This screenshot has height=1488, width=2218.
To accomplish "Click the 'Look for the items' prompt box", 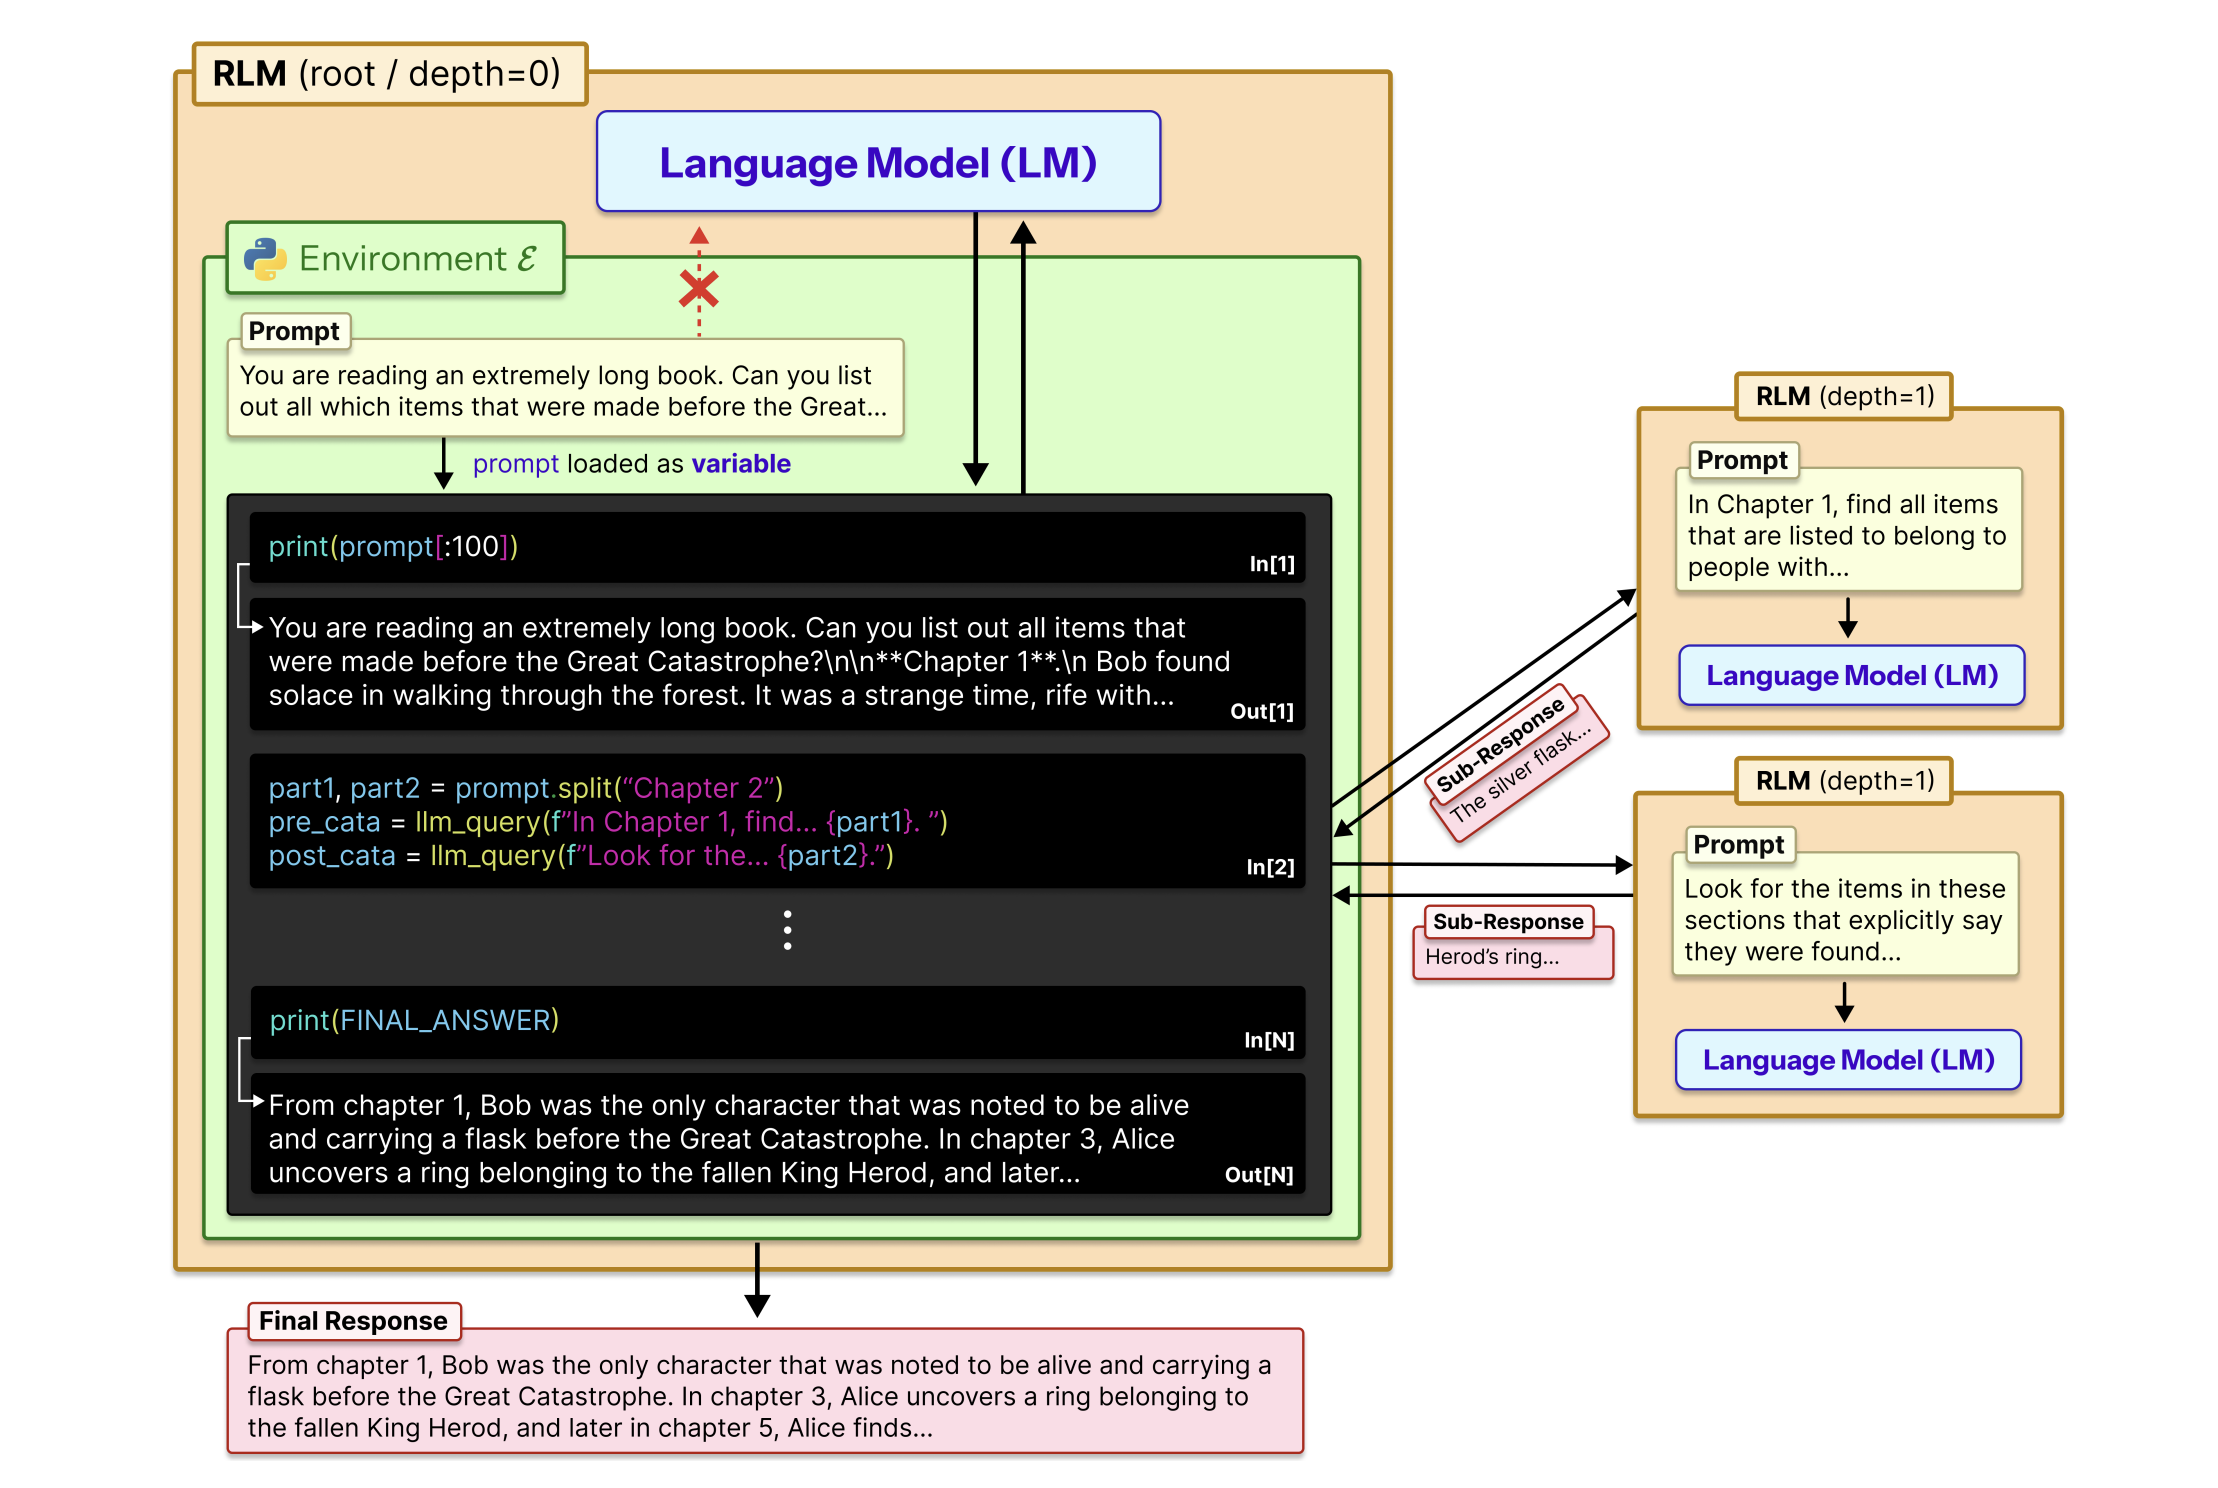I will (x=1844, y=919).
